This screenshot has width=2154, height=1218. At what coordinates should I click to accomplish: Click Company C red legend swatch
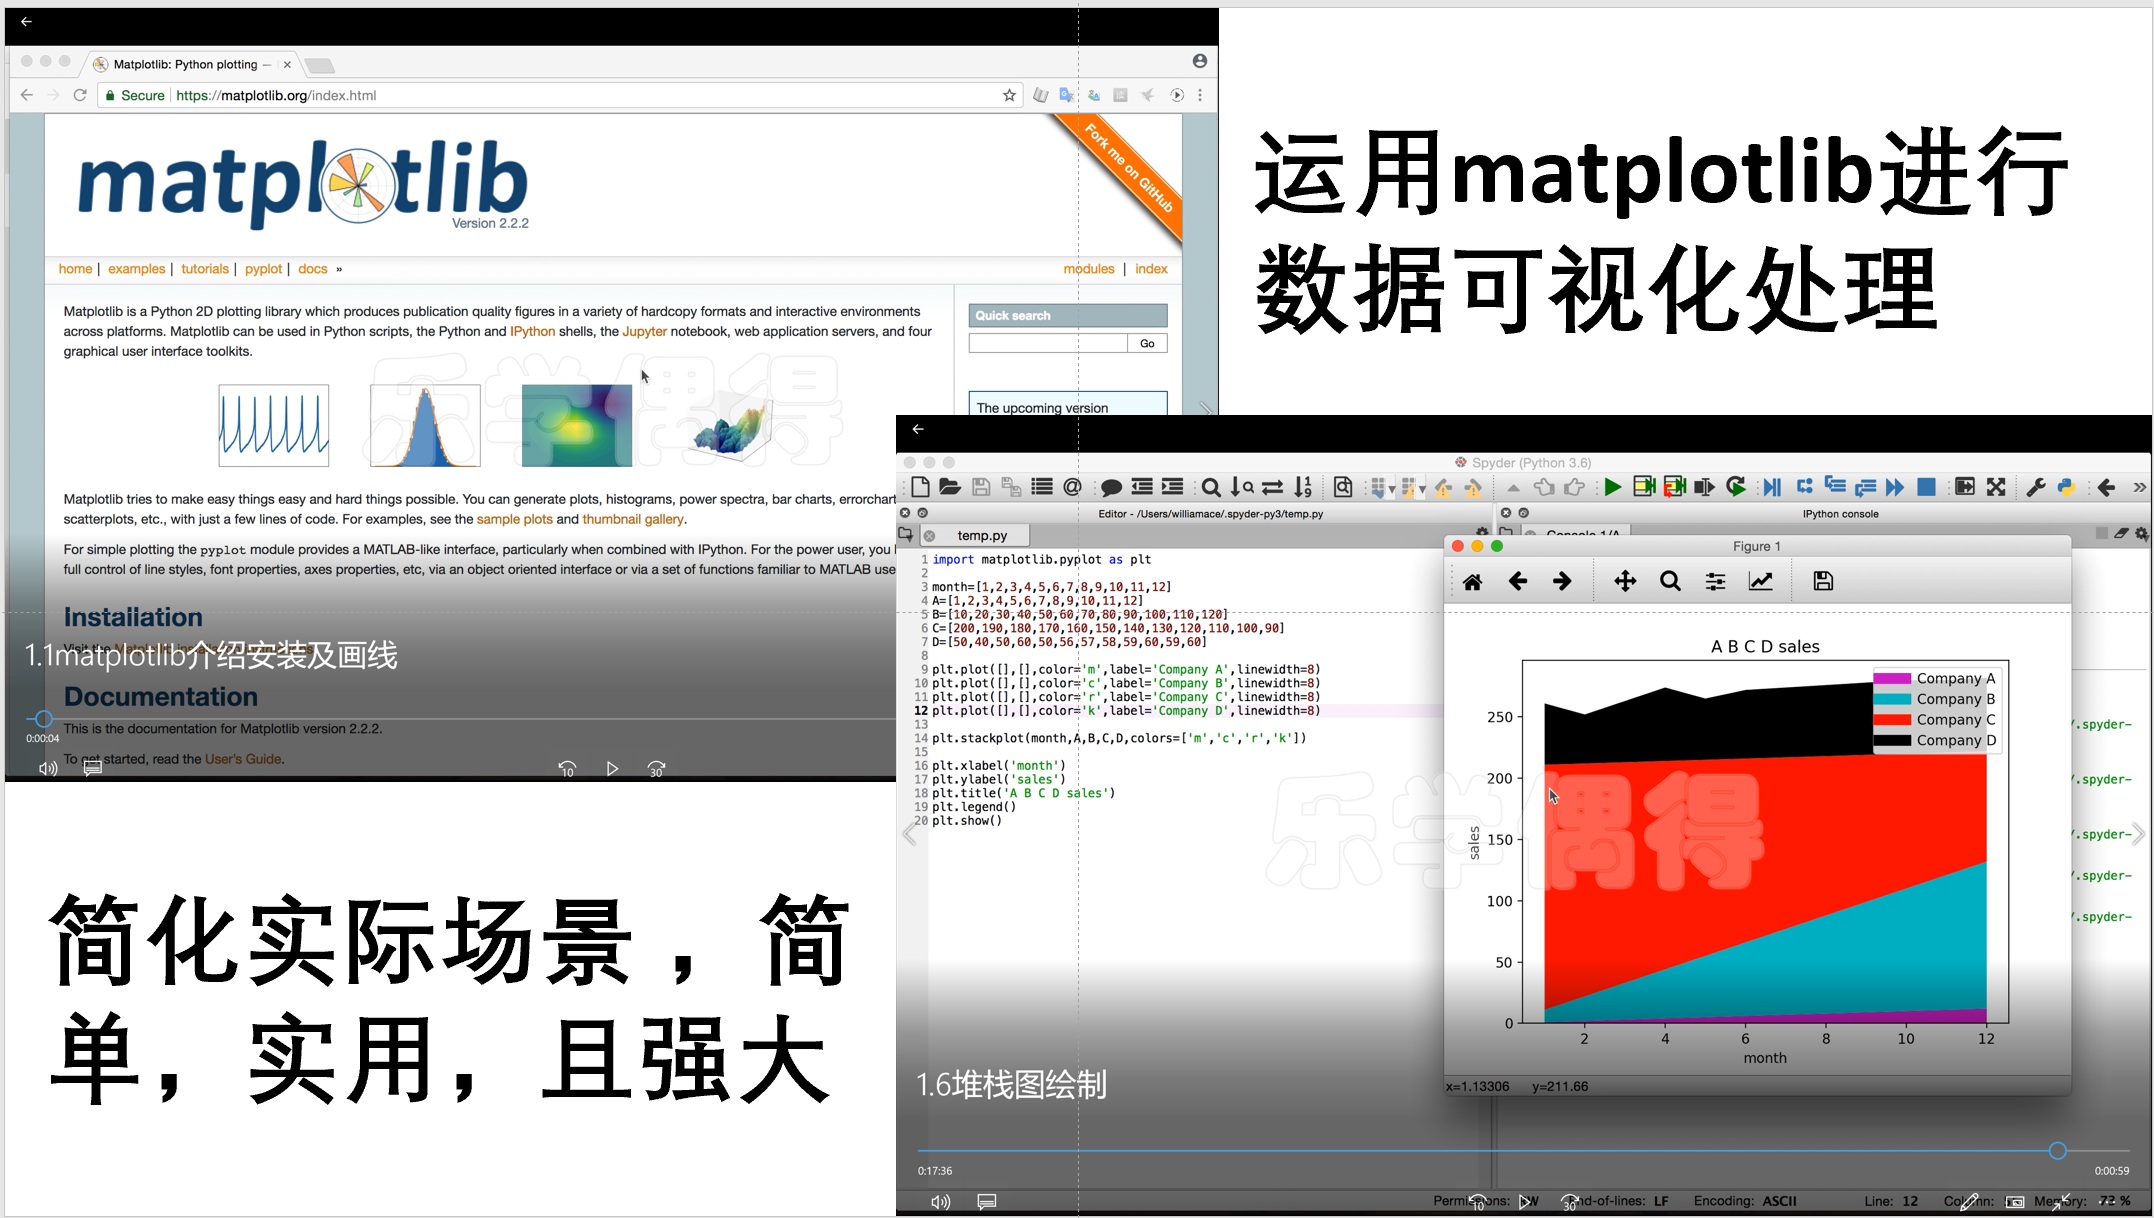pos(1892,720)
